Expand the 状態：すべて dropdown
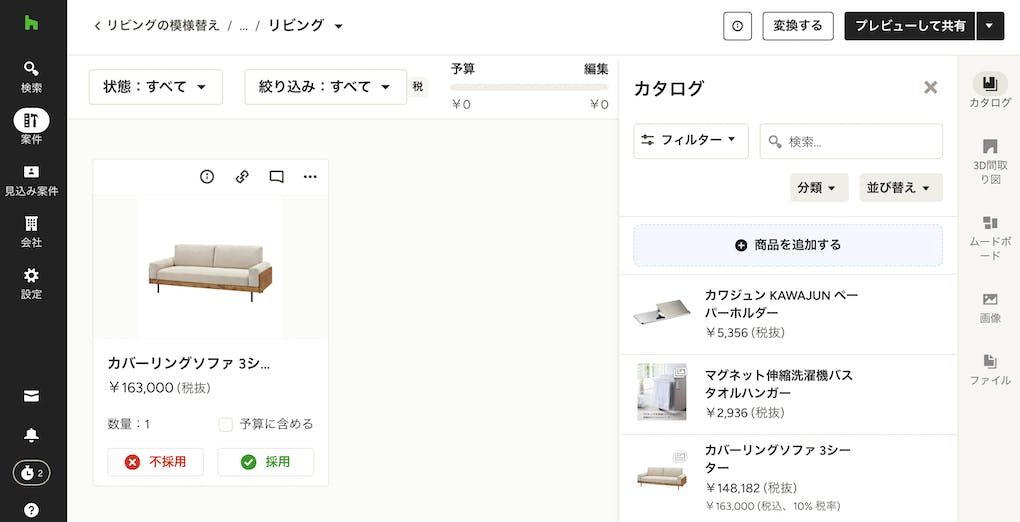 tap(155, 87)
